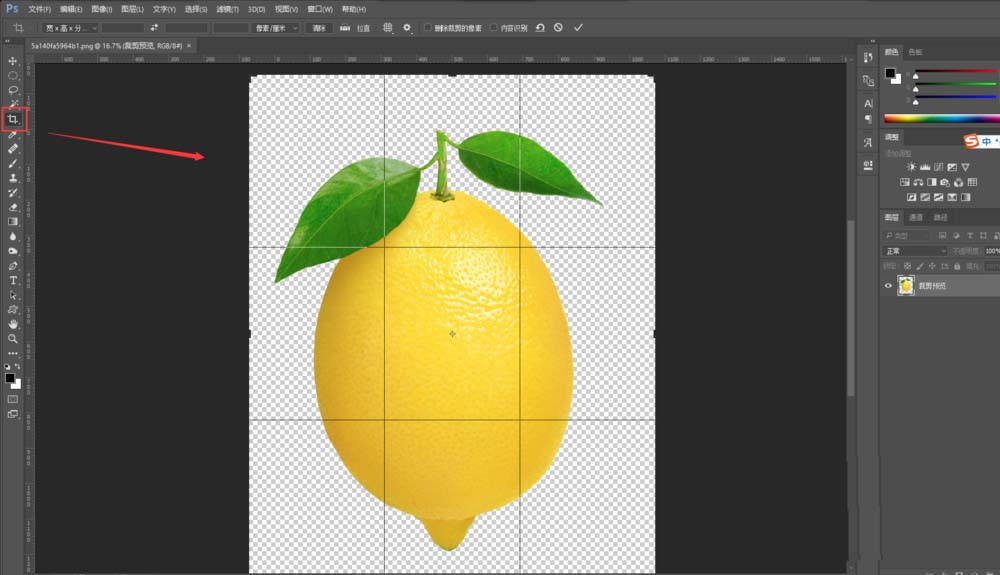This screenshot has width=1000, height=575.
Task: Select the History Brush tool
Action: (x=13, y=193)
